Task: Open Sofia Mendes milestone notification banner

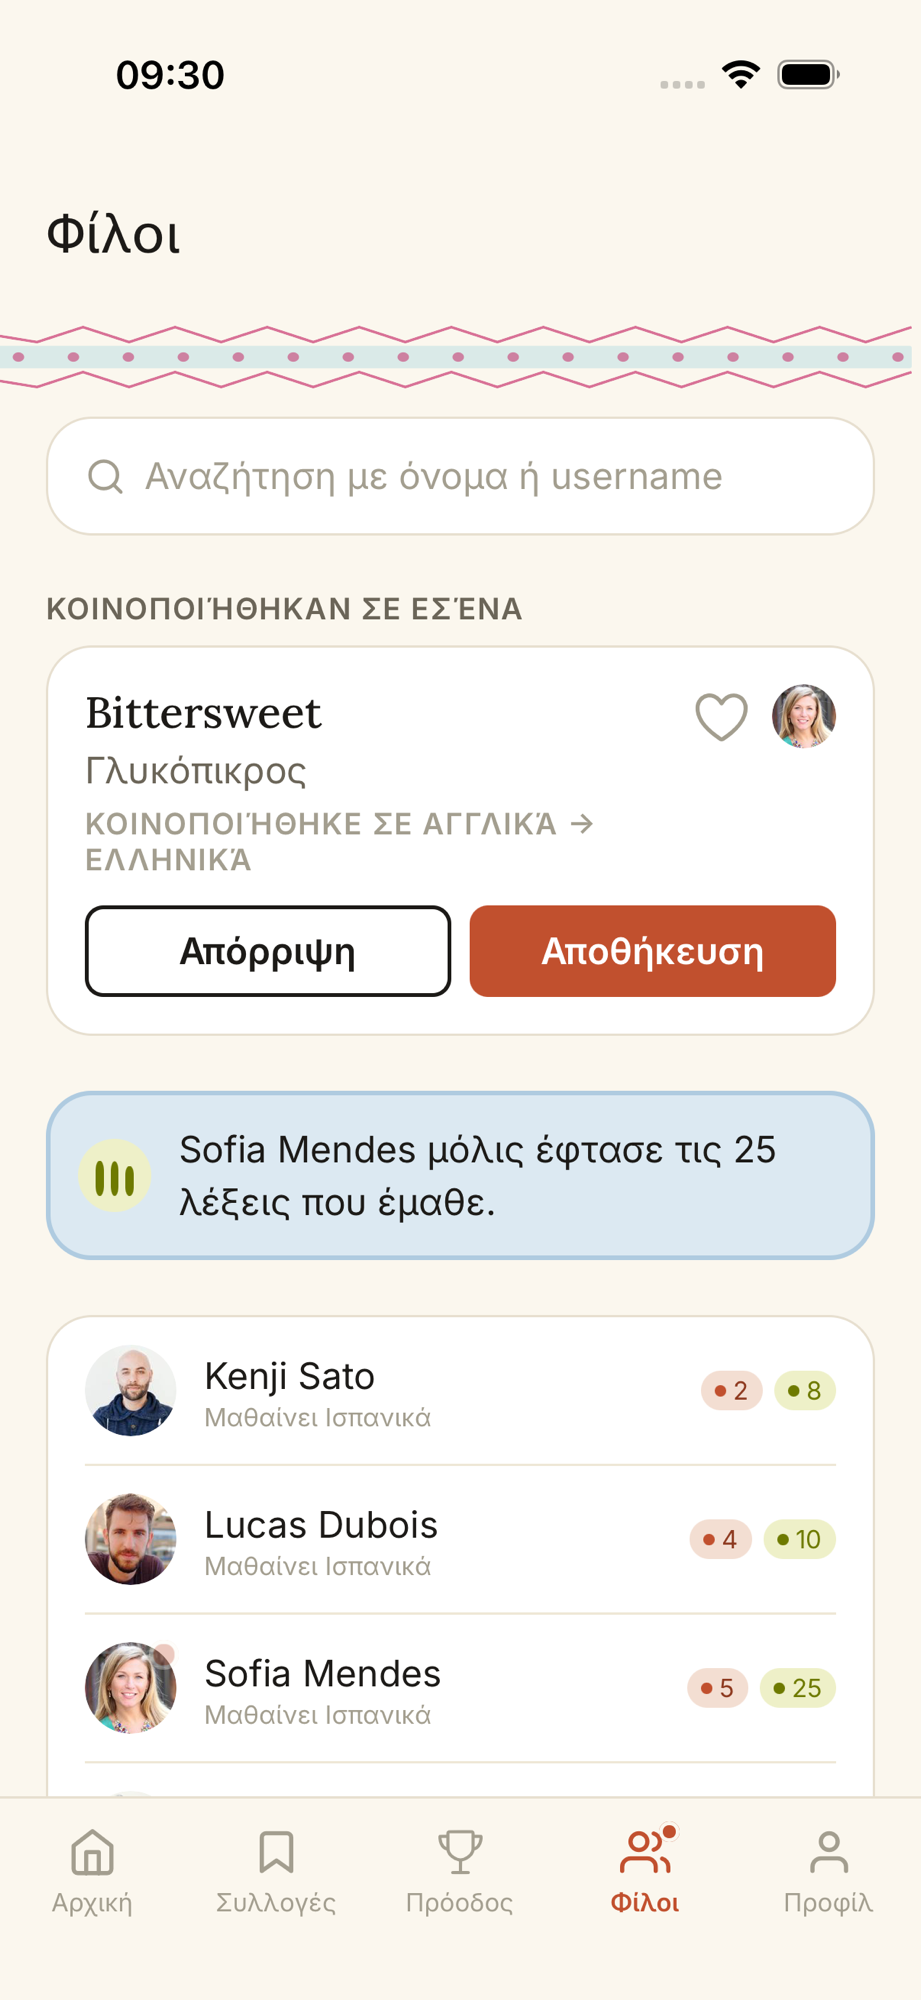Action: [x=460, y=1175]
